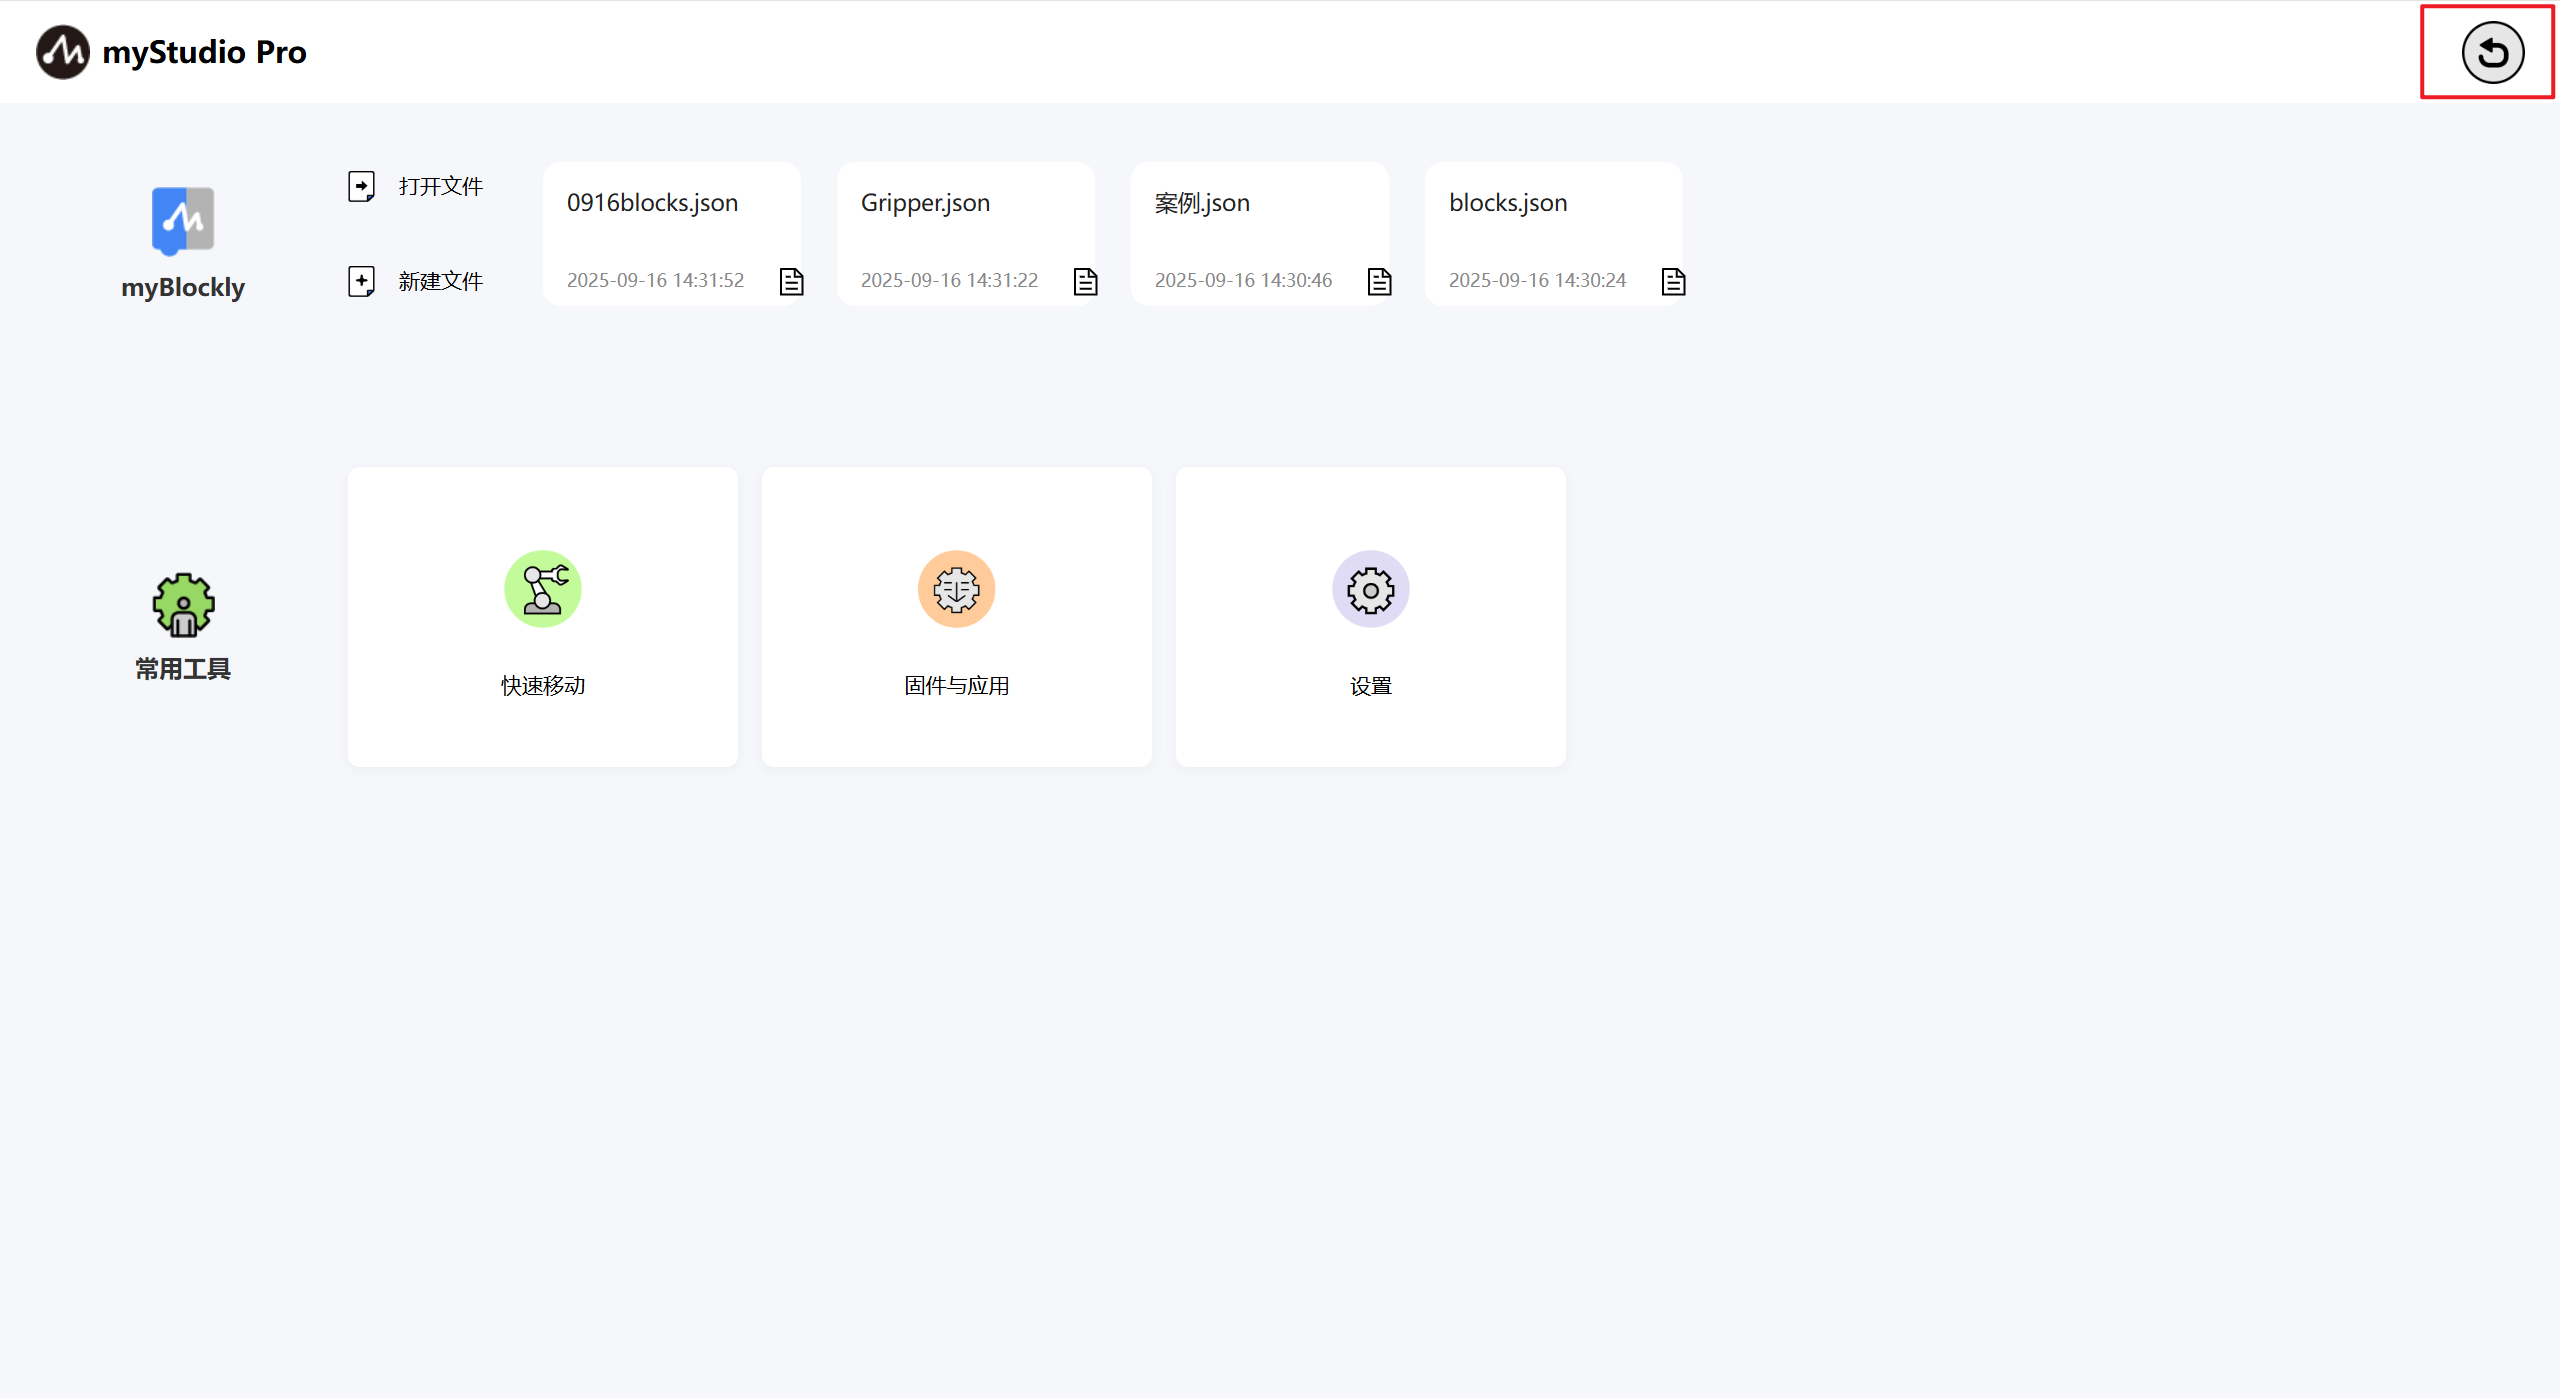The height and width of the screenshot is (1398, 2560).
Task: Click the 打开文件 text link
Action: pyautogui.click(x=440, y=187)
